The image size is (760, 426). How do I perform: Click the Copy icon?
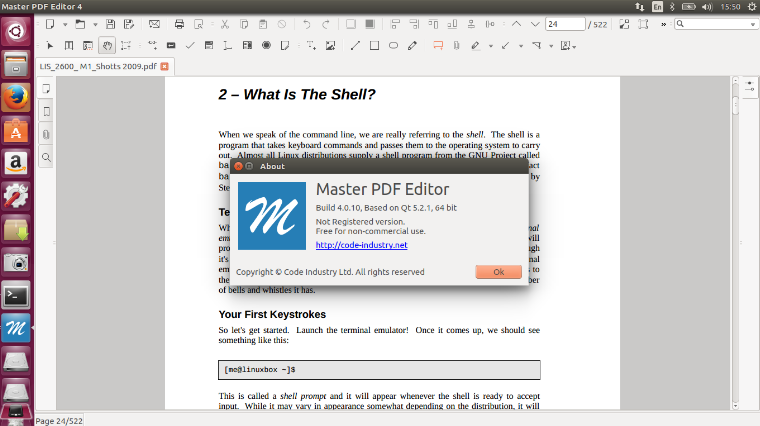click(x=244, y=24)
